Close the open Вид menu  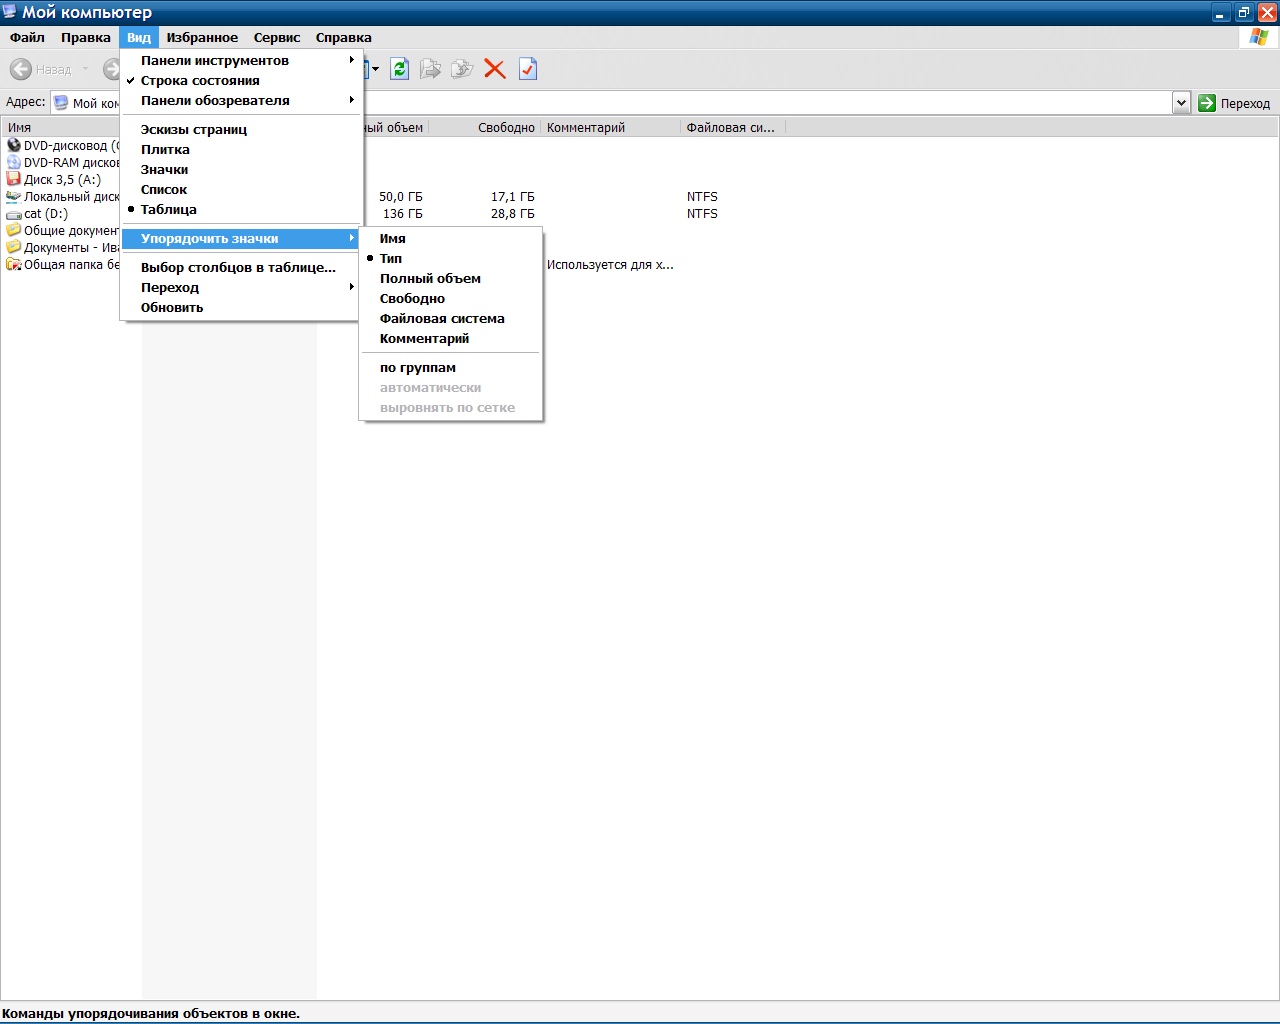tap(139, 37)
